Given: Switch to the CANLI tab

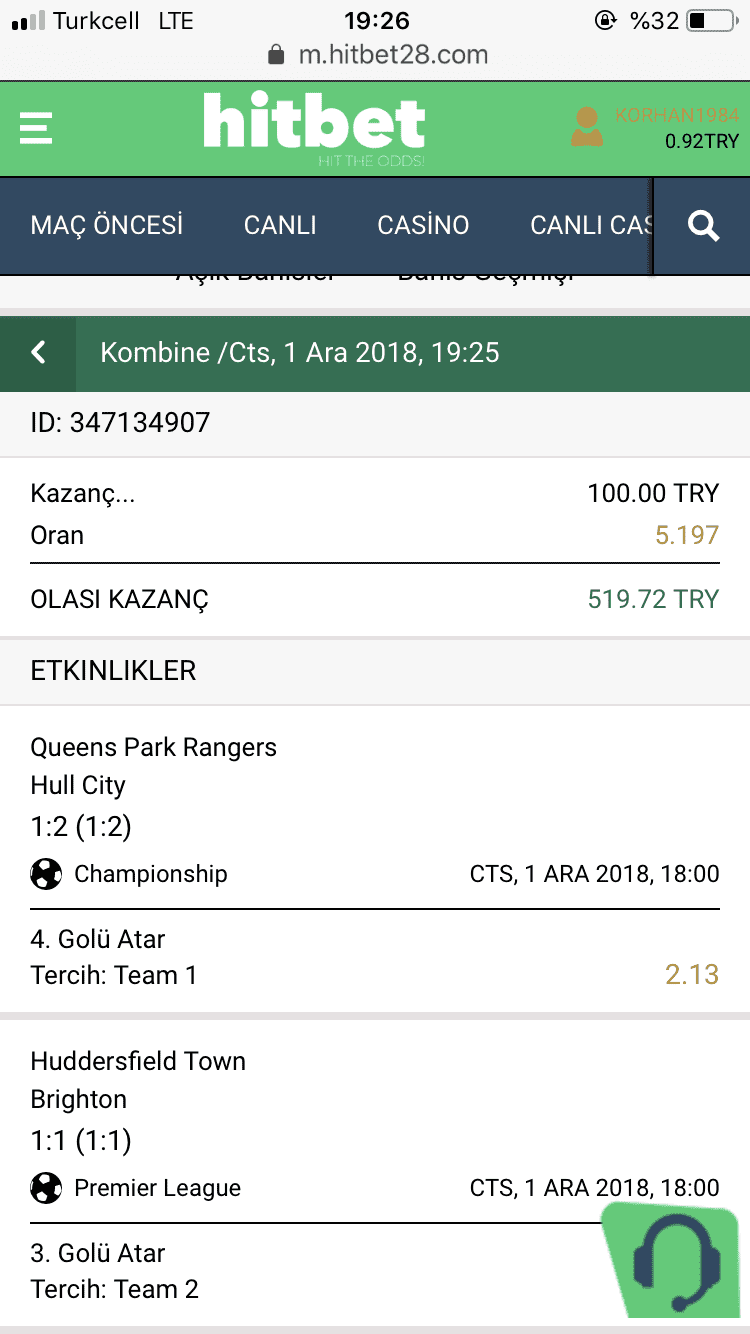Looking at the screenshot, I should point(280,225).
